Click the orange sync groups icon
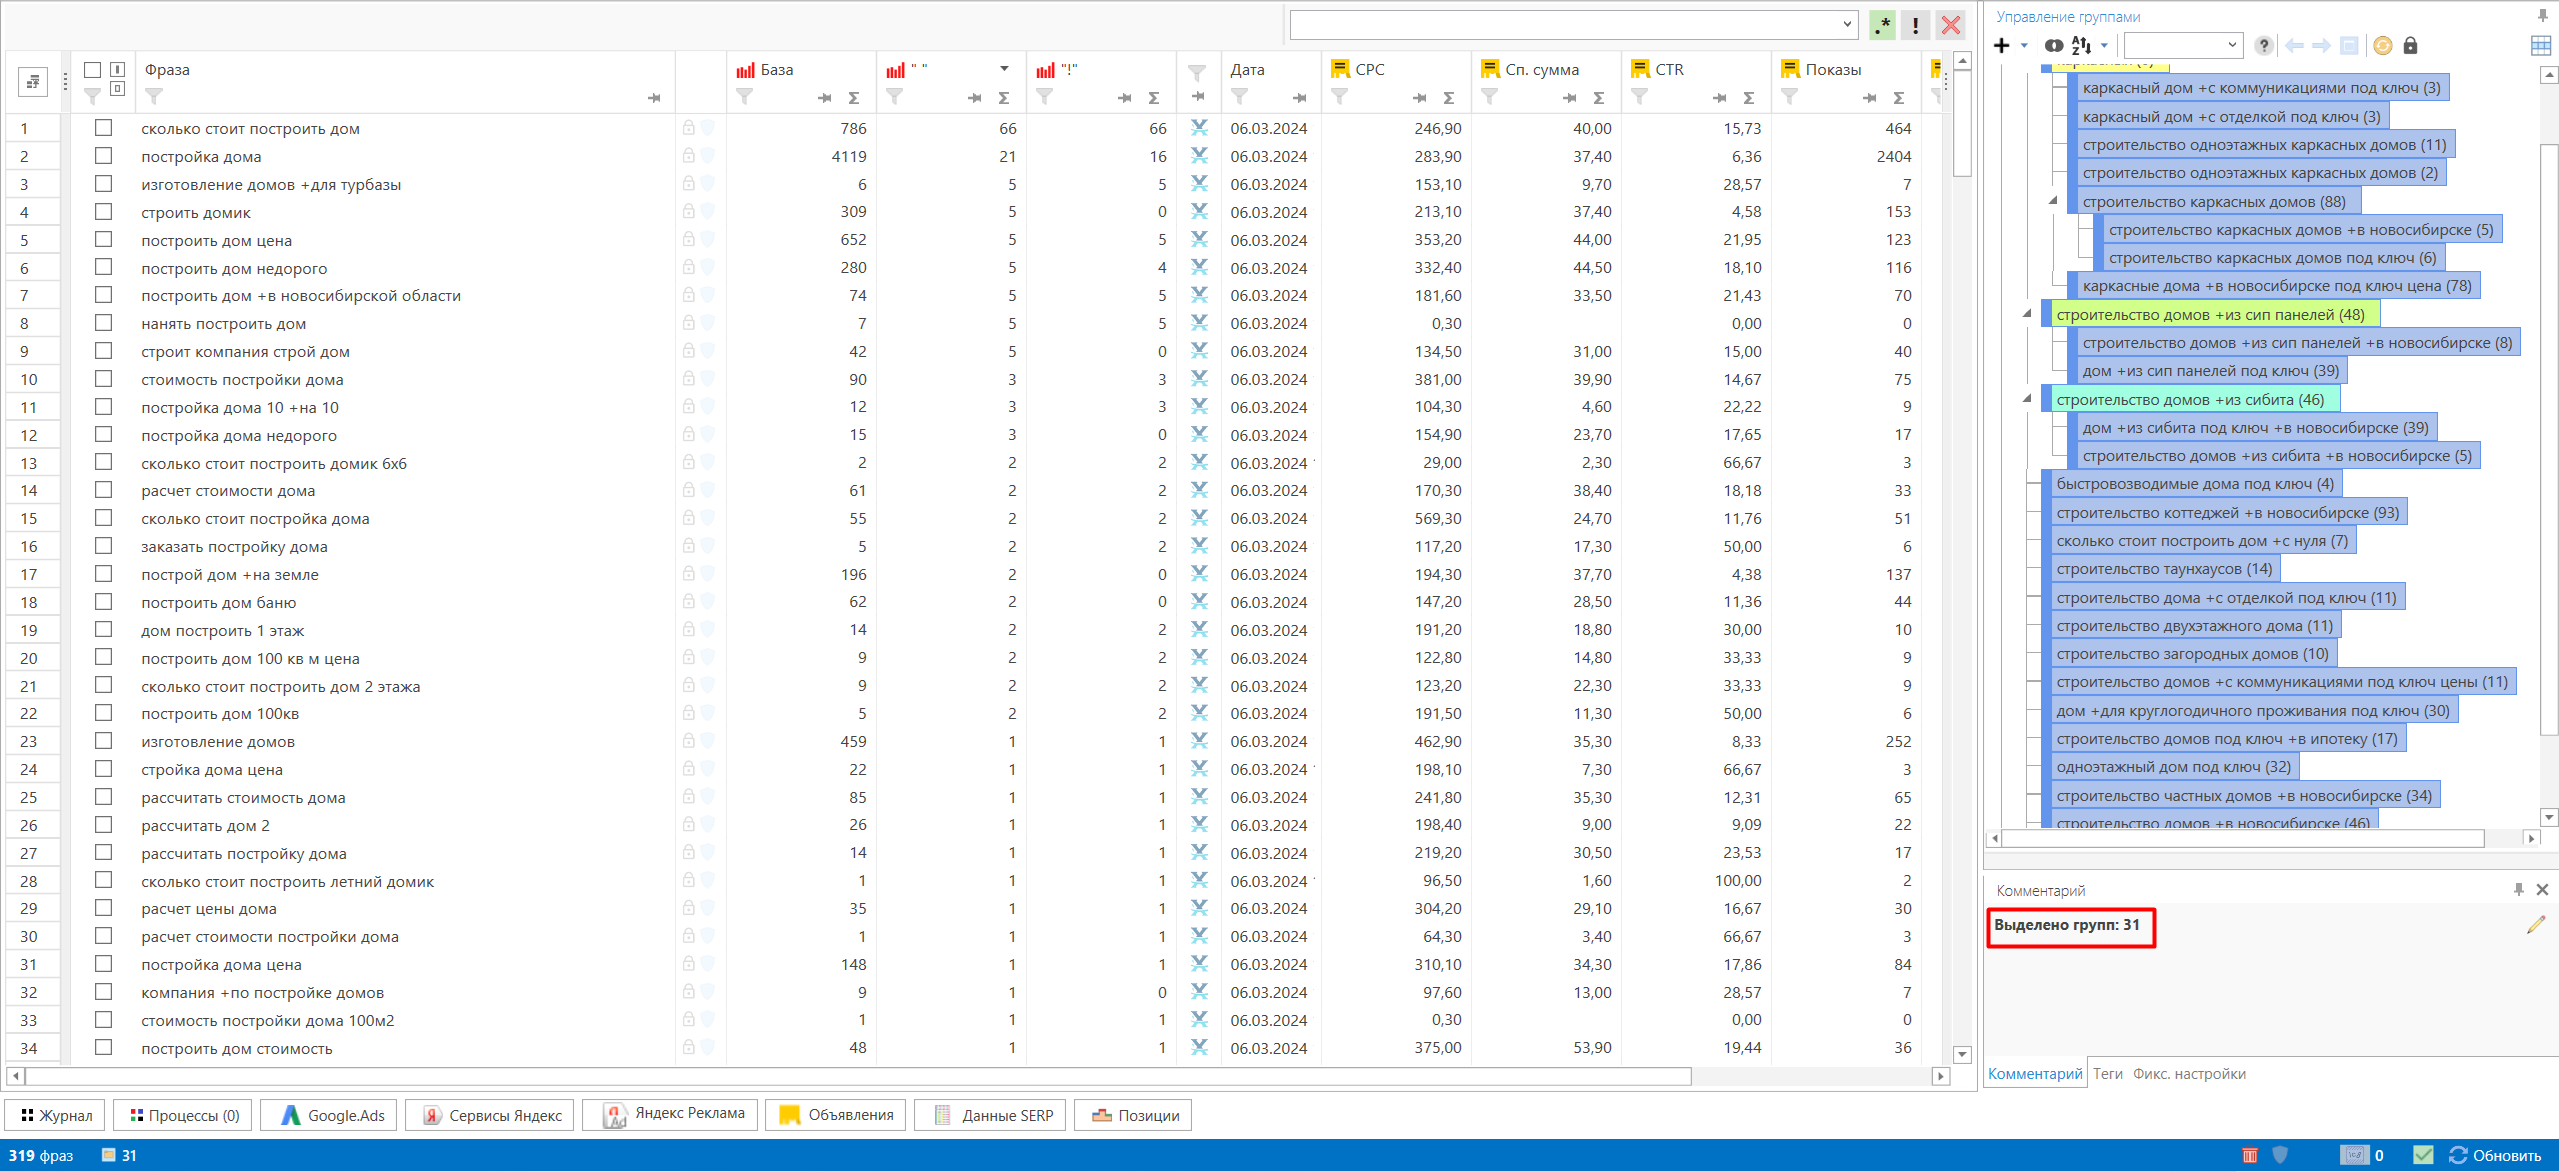The image size is (2559, 1172). point(2382,46)
